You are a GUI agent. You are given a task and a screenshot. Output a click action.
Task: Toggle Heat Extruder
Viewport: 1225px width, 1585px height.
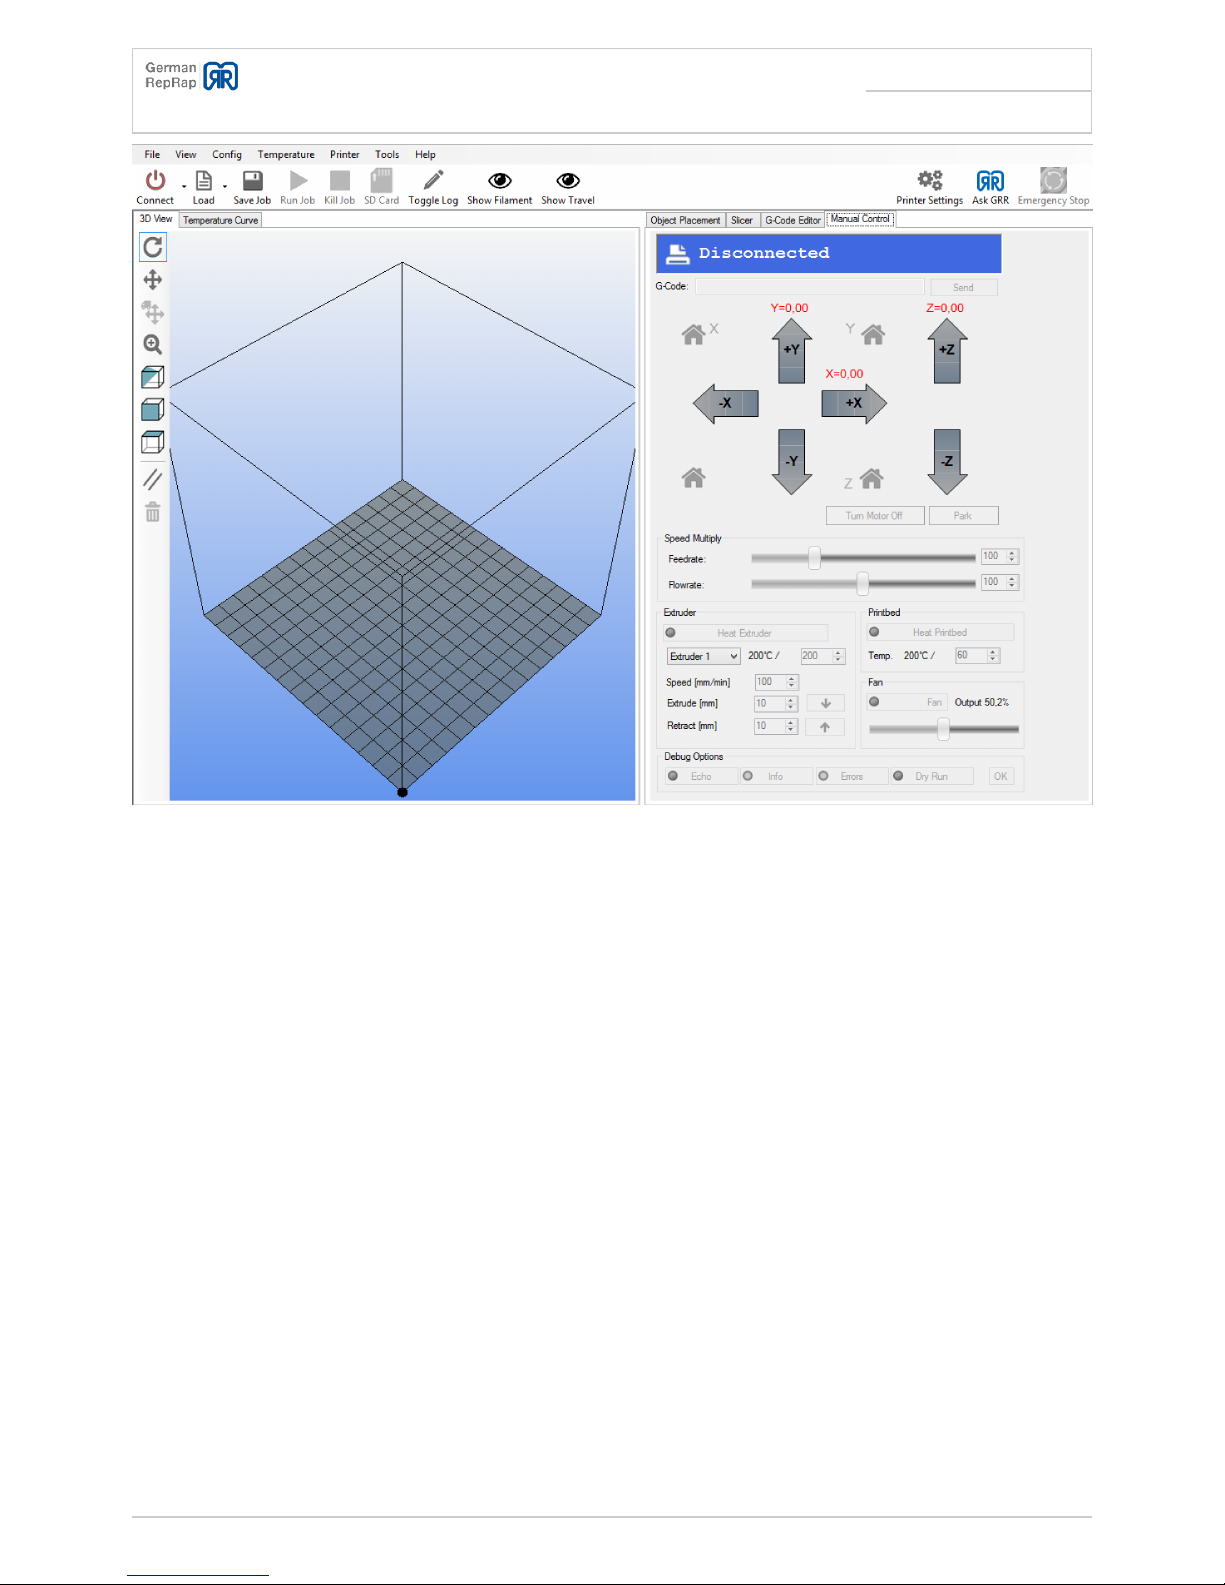746,633
